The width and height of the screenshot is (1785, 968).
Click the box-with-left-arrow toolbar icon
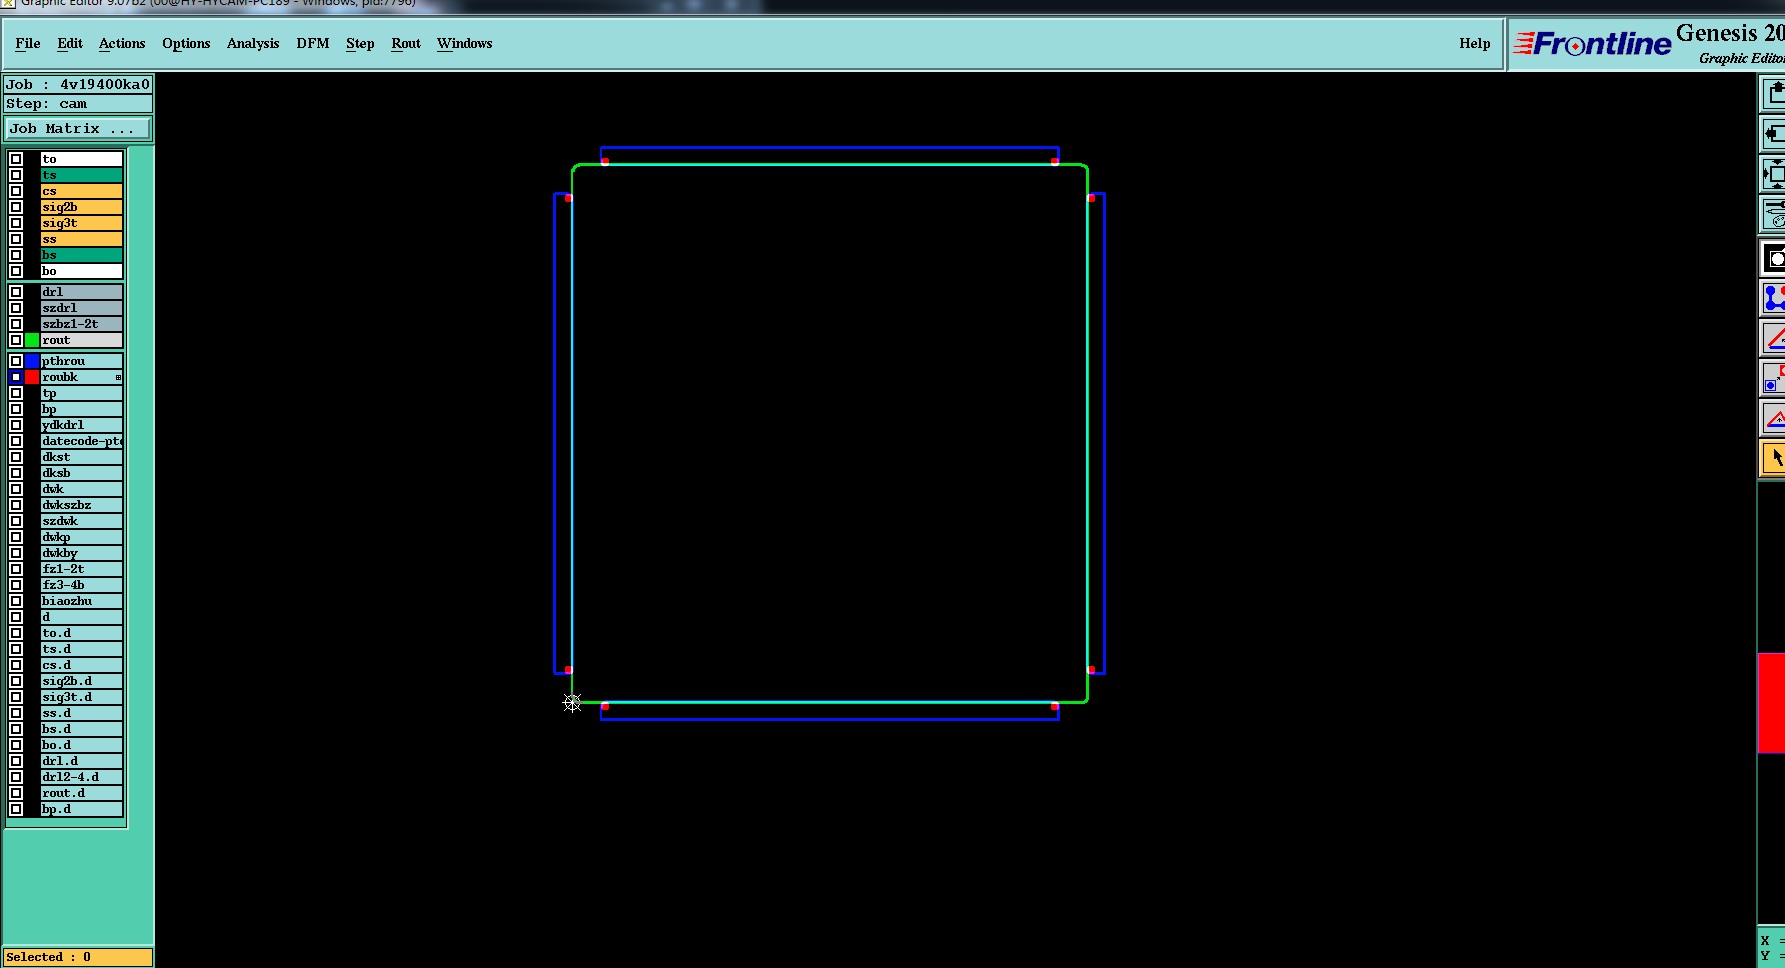[1773, 134]
